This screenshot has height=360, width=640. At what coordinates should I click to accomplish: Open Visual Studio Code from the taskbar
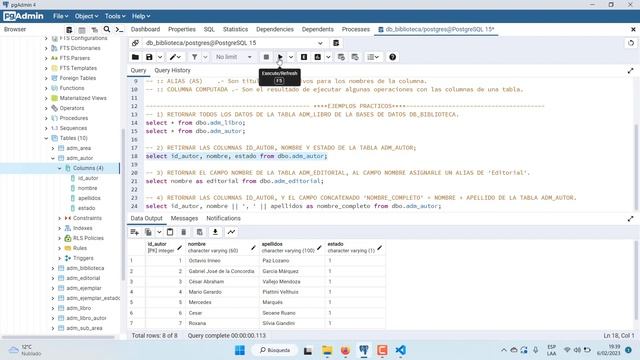pos(400,350)
